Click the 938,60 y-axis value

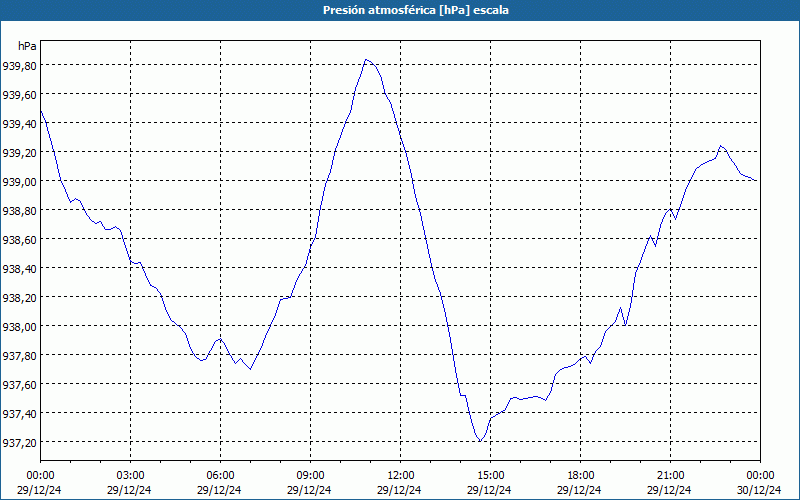pos(19,239)
